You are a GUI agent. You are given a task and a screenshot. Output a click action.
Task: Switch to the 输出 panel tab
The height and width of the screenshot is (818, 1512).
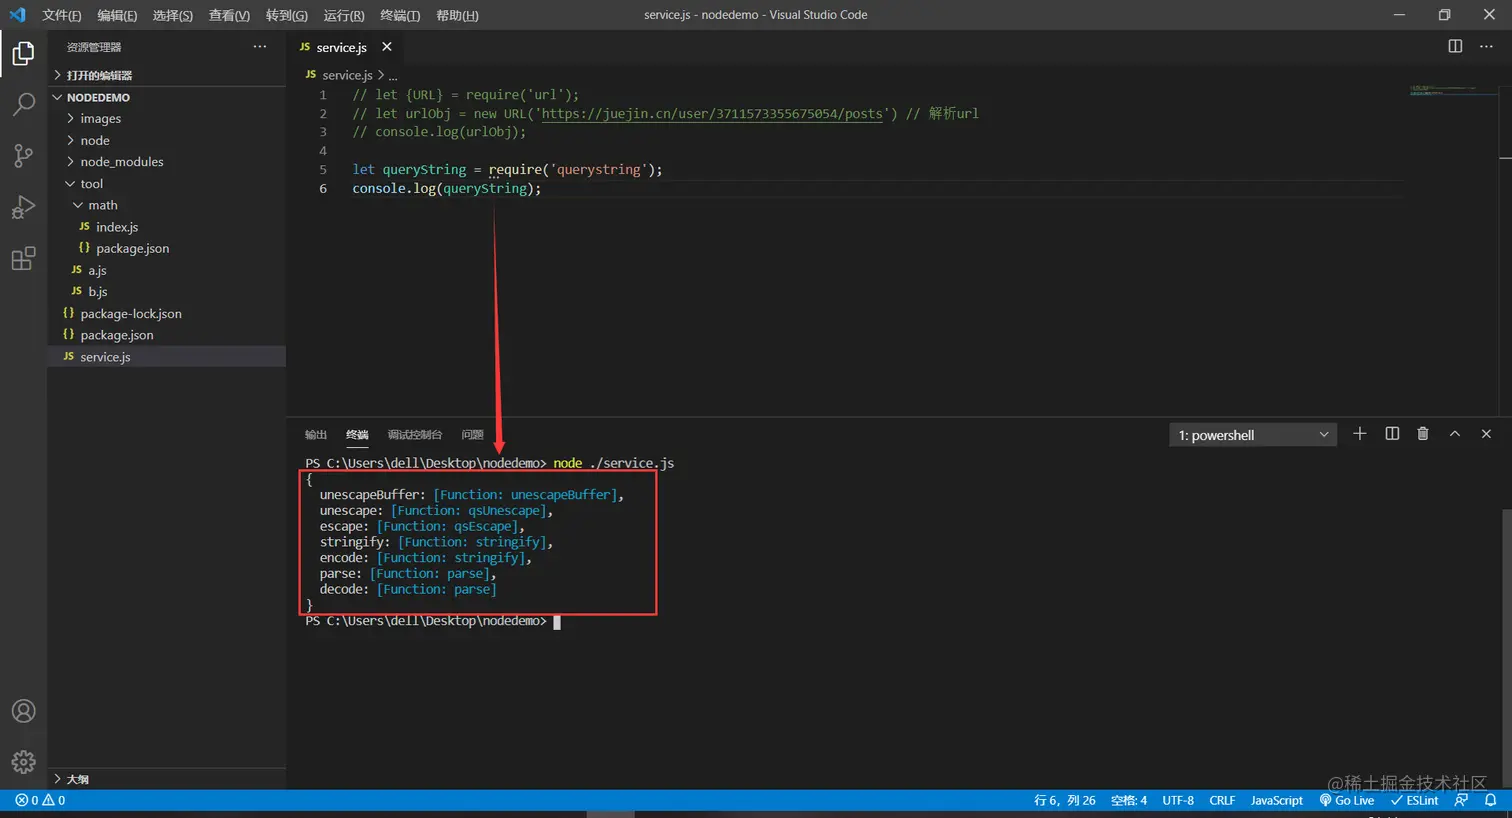(x=316, y=435)
